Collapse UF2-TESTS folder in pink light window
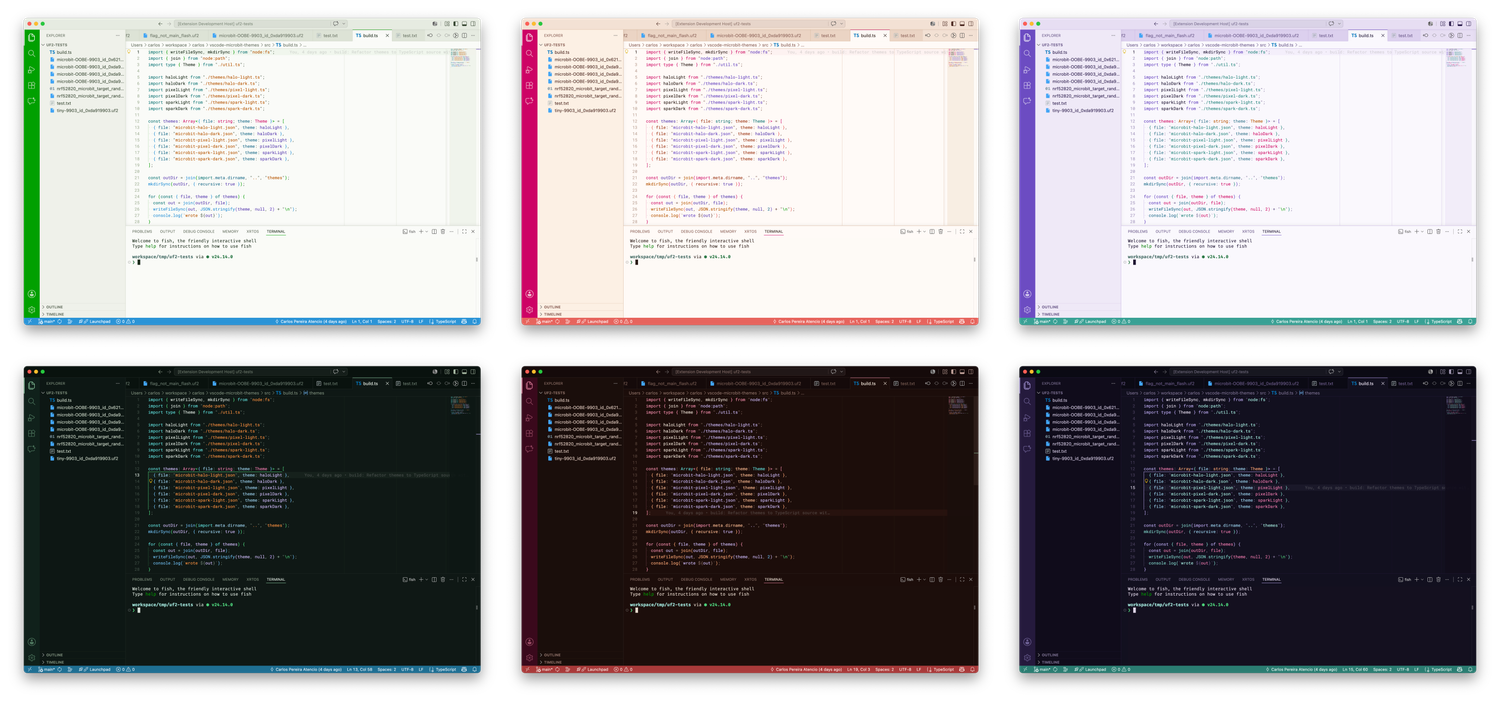This screenshot has width=1500, height=703. (581, 45)
